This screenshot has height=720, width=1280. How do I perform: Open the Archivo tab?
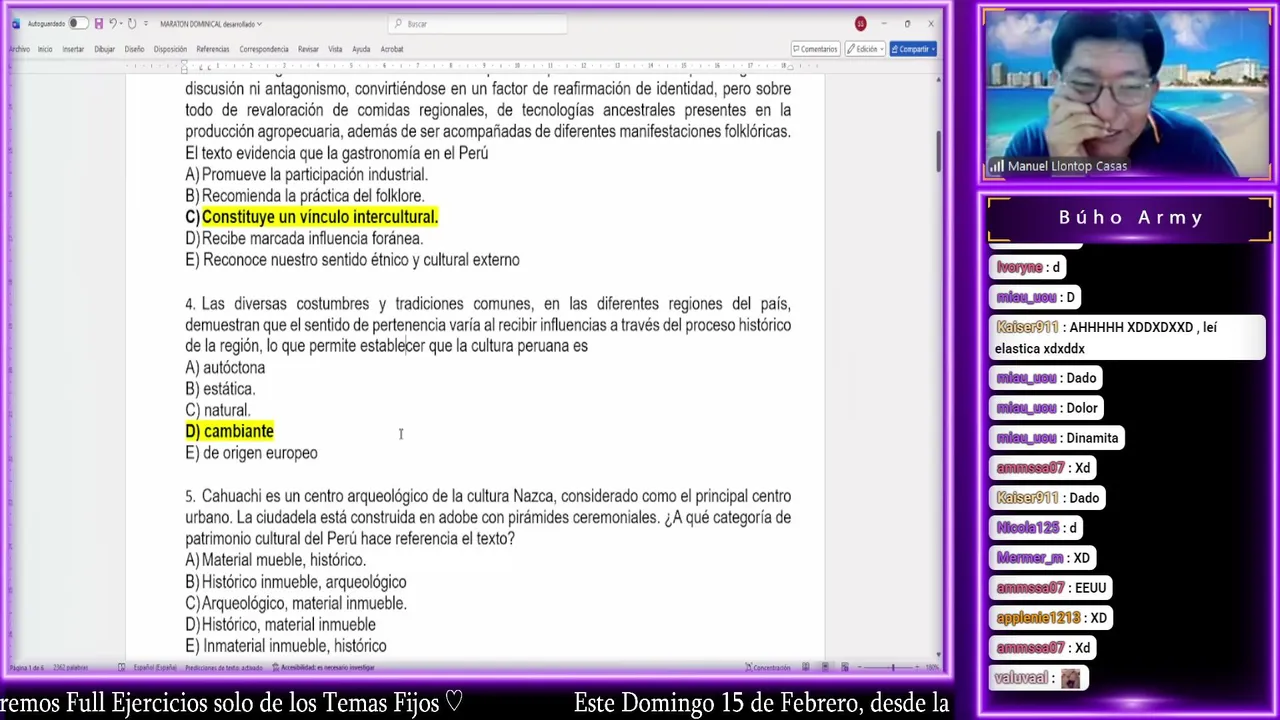[19, 49]
